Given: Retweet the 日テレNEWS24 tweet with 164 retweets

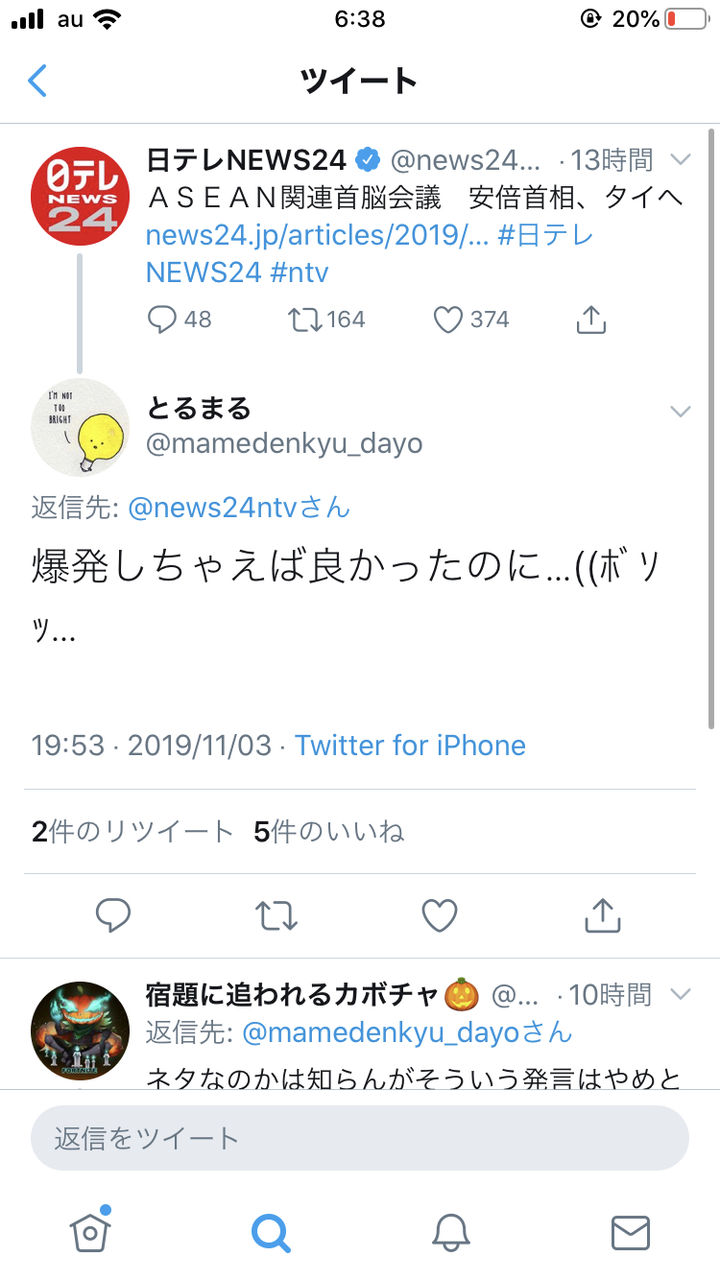Looking at the screenshot, I should click(304, 319).
